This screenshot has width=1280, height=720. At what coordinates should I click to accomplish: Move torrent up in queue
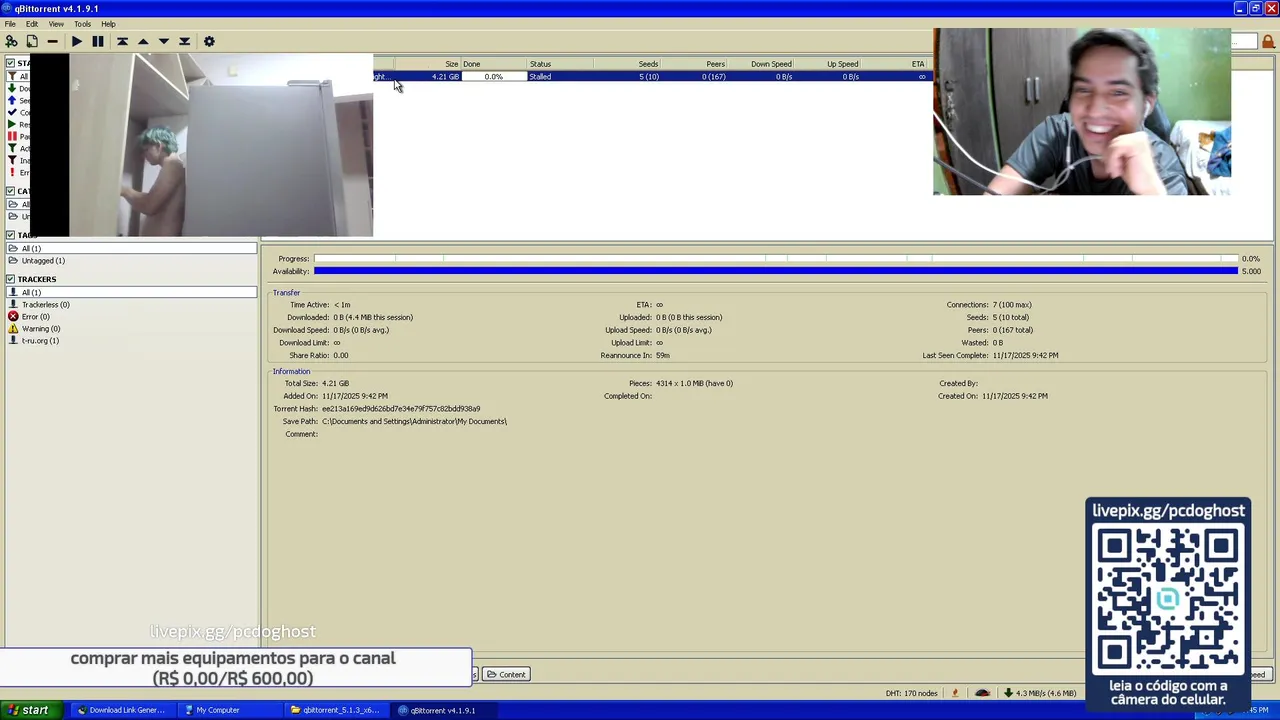pyautogui.click(x=143, y=41)
